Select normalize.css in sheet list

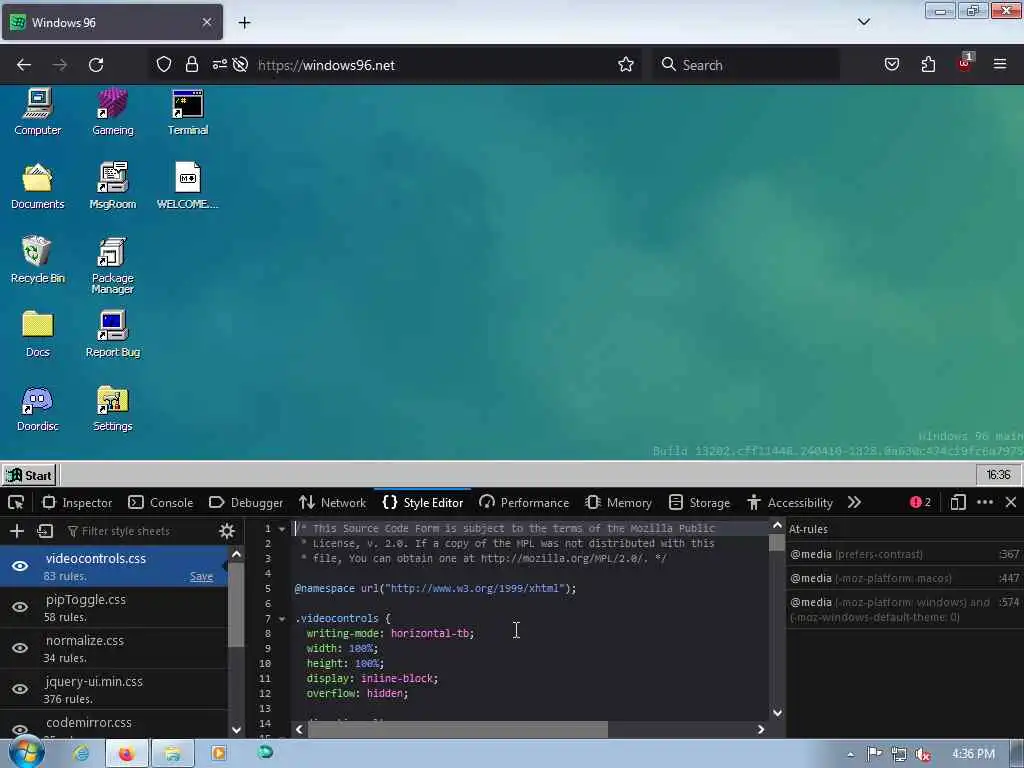[x=114, y=648]
